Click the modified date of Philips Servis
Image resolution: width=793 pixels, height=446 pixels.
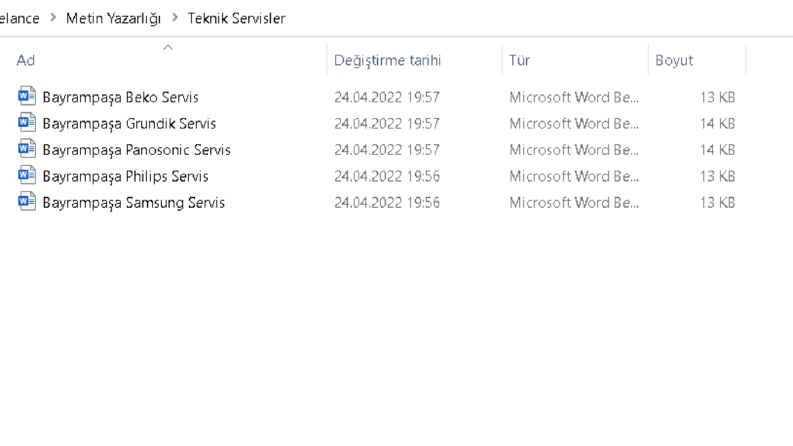(387, 176)
